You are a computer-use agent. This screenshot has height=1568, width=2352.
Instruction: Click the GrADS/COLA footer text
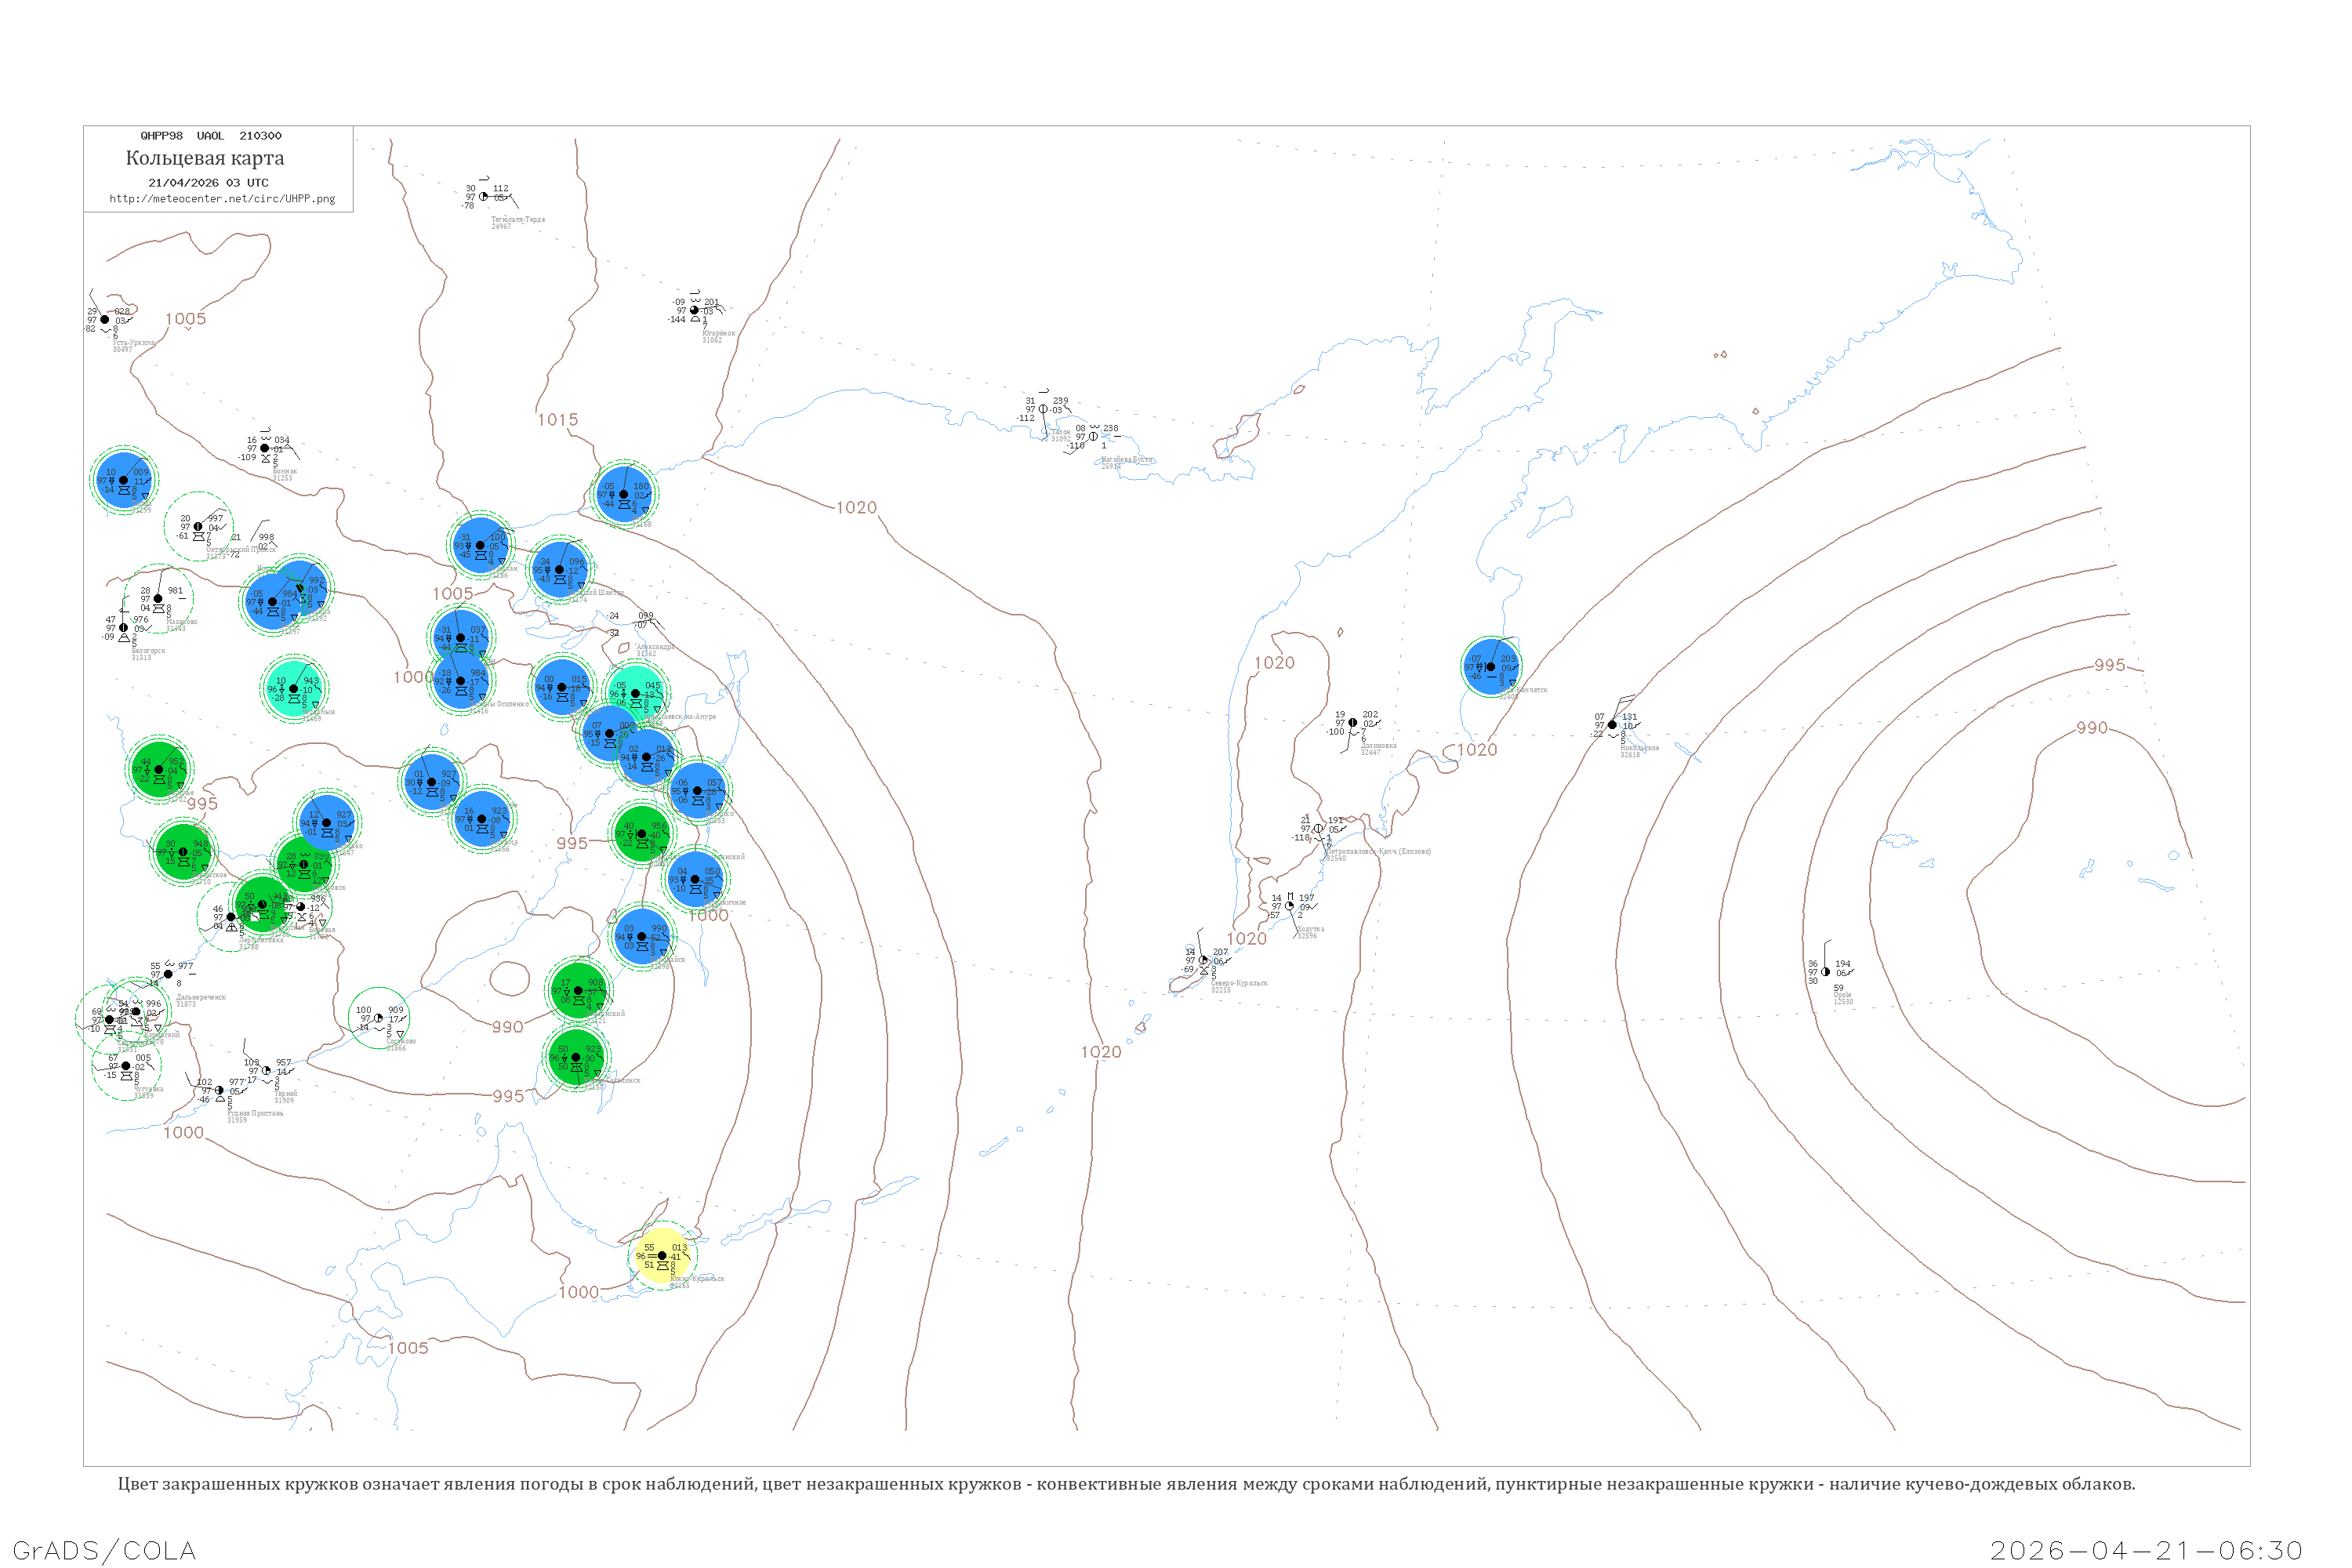(104, 1551)
